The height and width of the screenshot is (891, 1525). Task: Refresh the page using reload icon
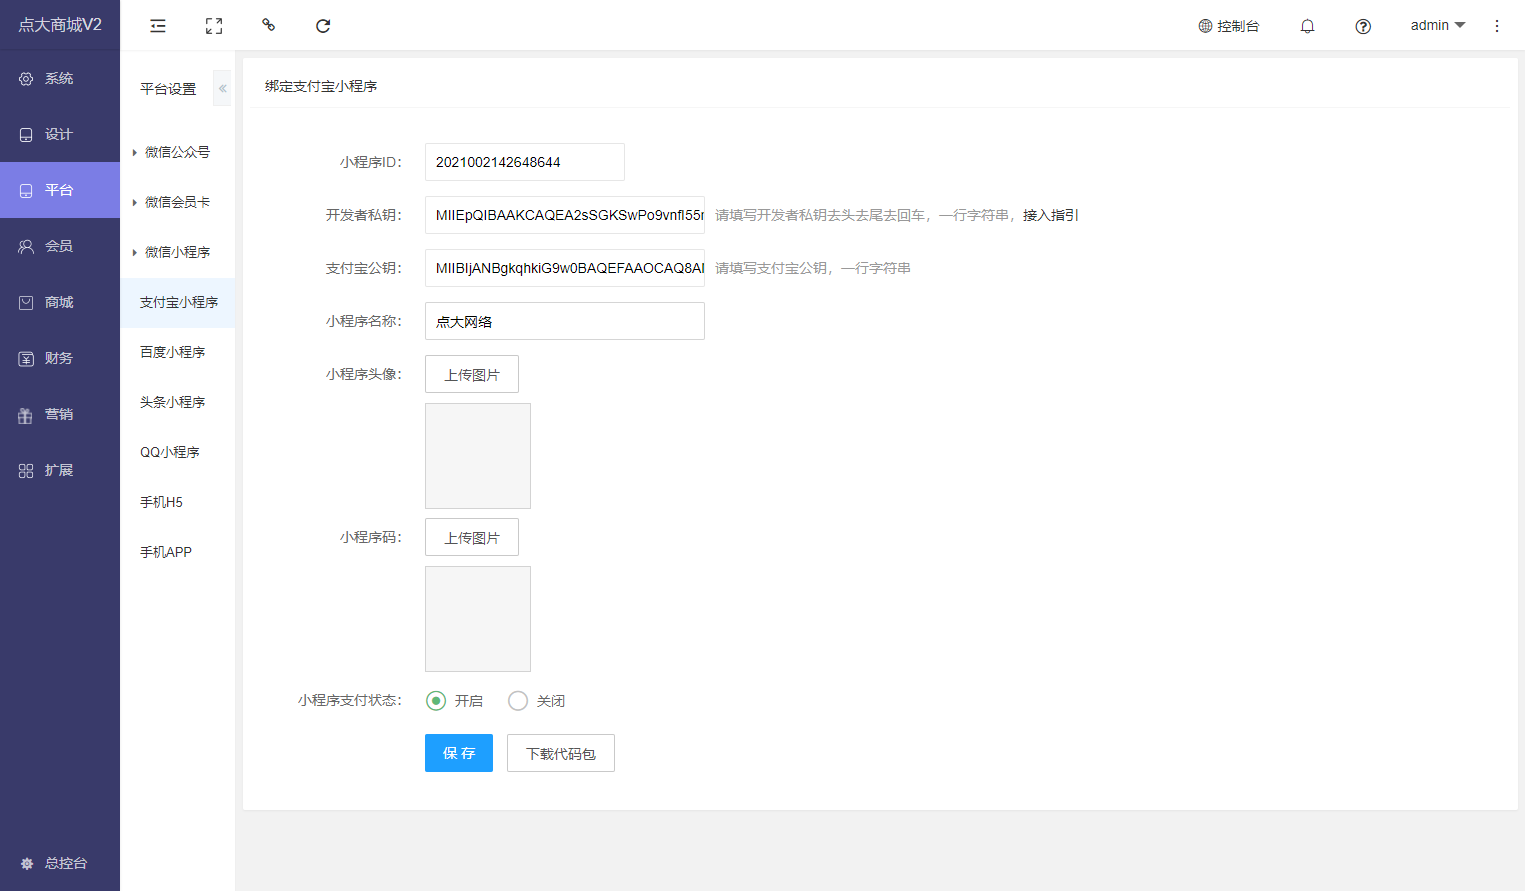[323, 26]
